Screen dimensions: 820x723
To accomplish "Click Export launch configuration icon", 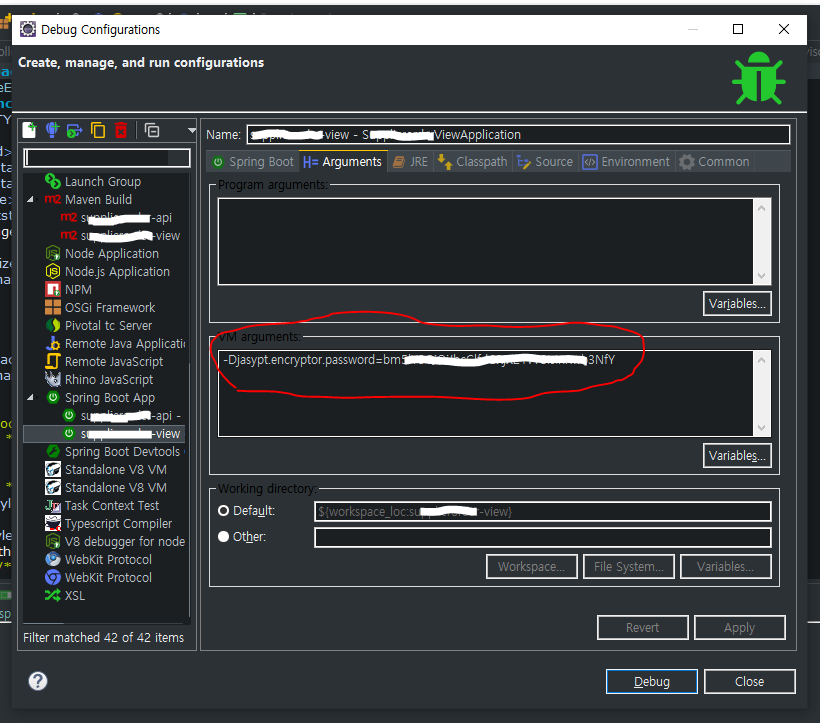I will tap(75, 130).
